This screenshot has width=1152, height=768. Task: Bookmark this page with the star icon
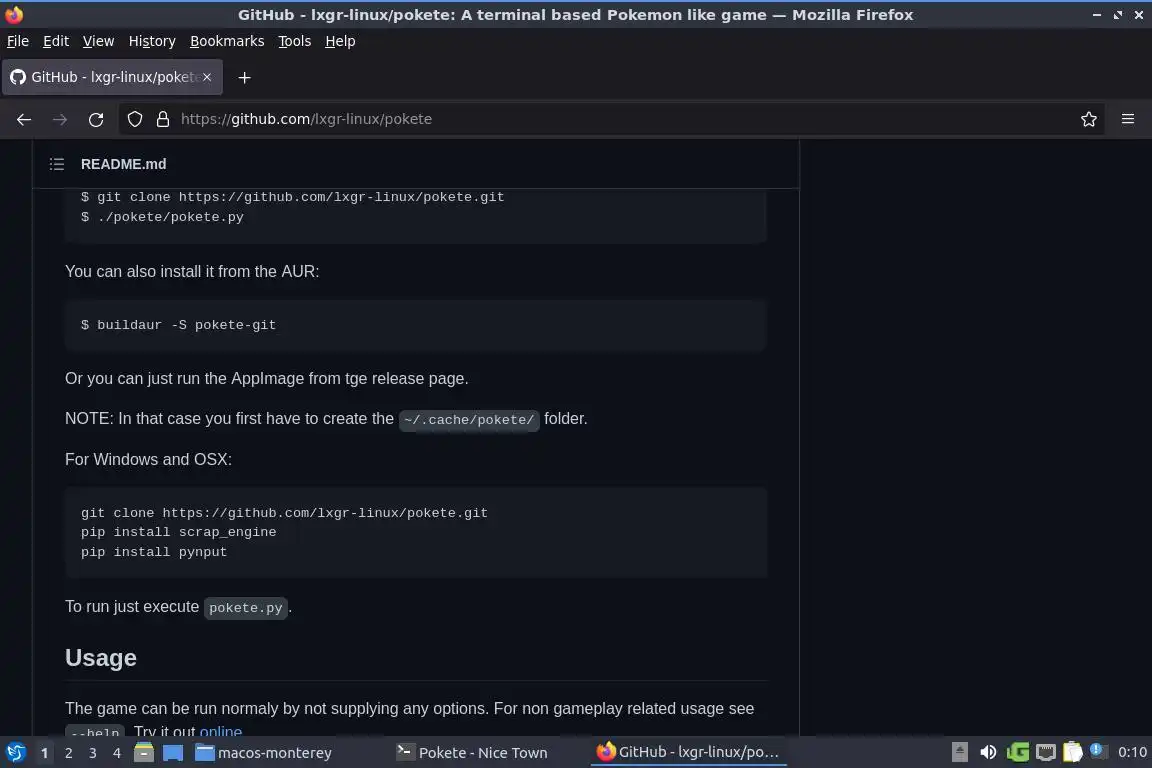tap(1089, 119)
